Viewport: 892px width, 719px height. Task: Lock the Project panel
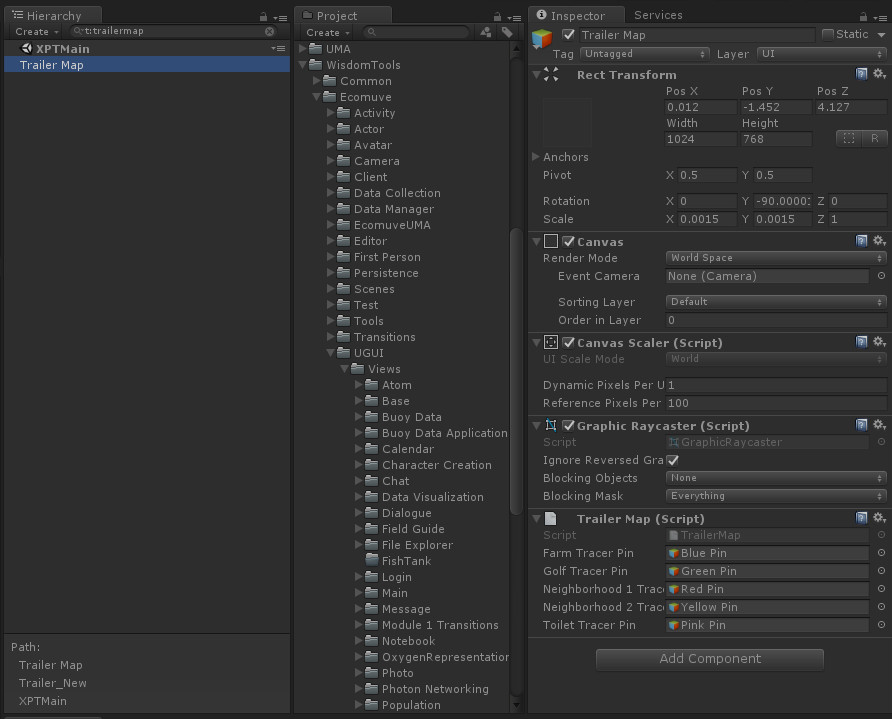point(498,17)
